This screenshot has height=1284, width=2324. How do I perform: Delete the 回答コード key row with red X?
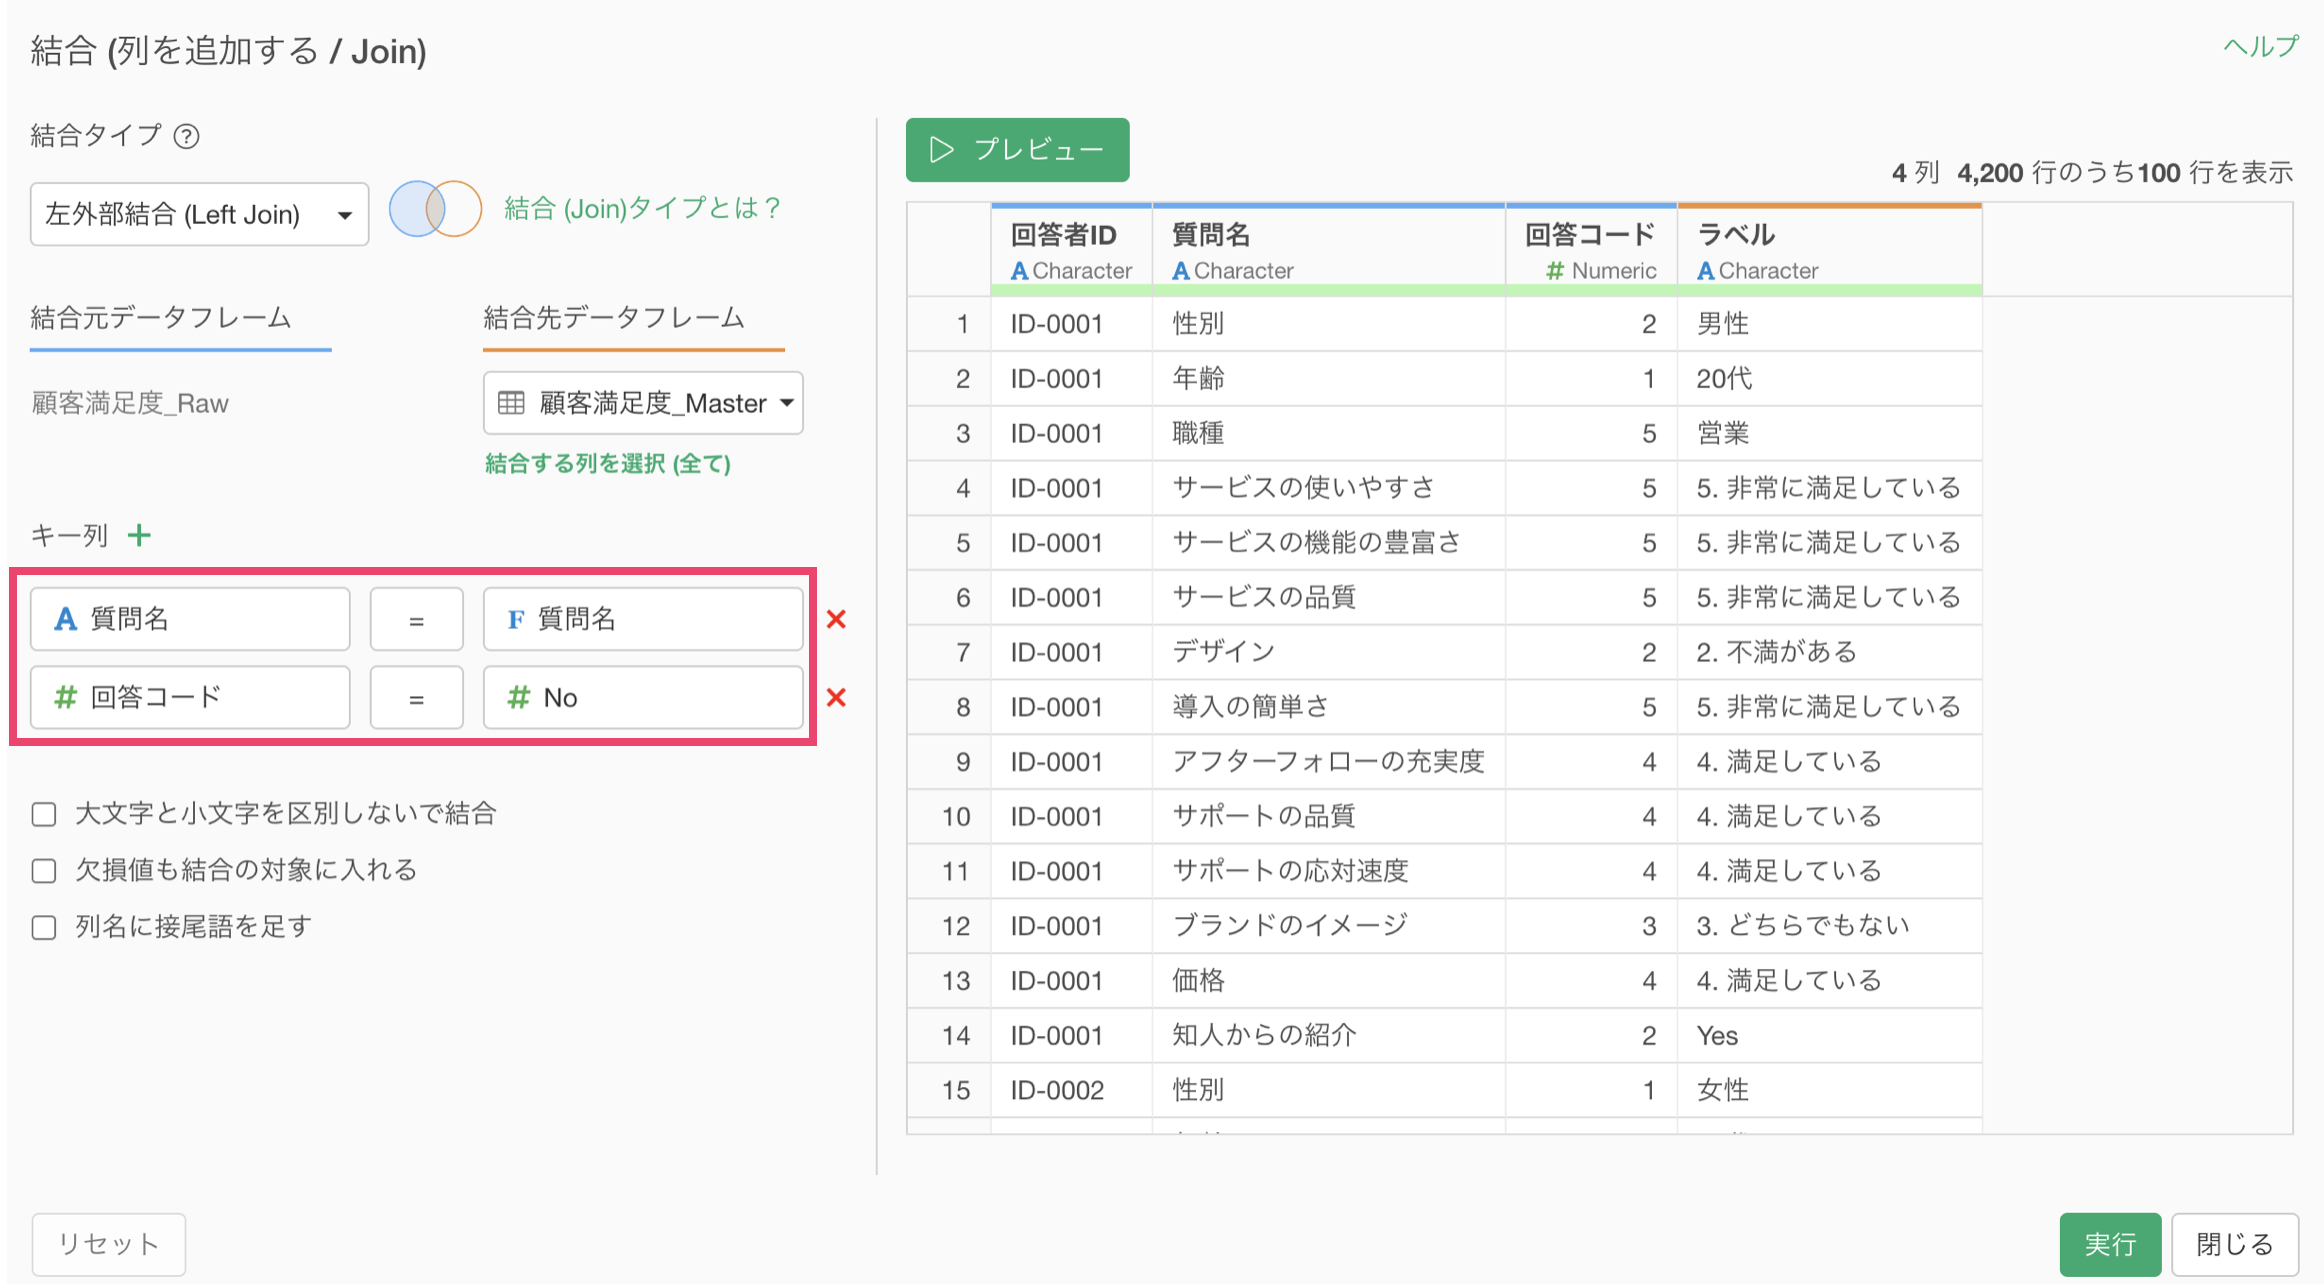coord(837,697)
